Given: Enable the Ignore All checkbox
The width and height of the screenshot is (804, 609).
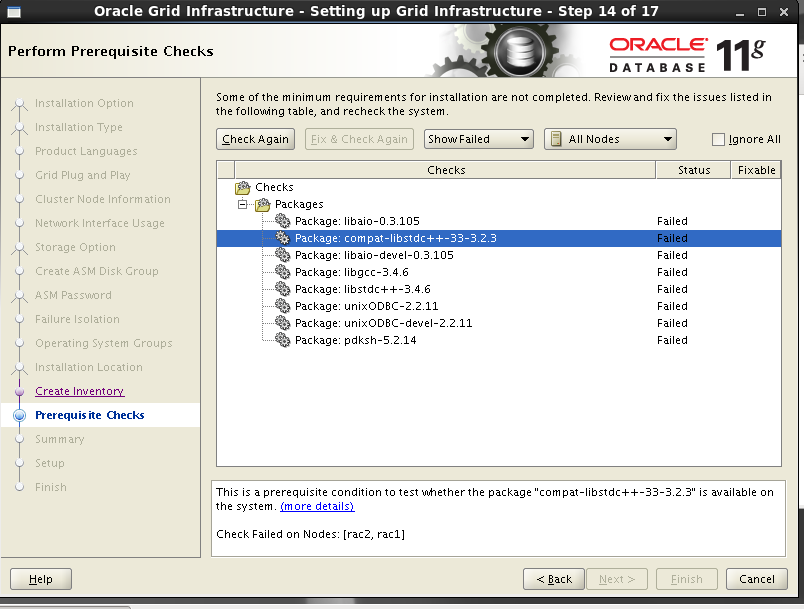Looking at the screenshot, I should (717, 139).
